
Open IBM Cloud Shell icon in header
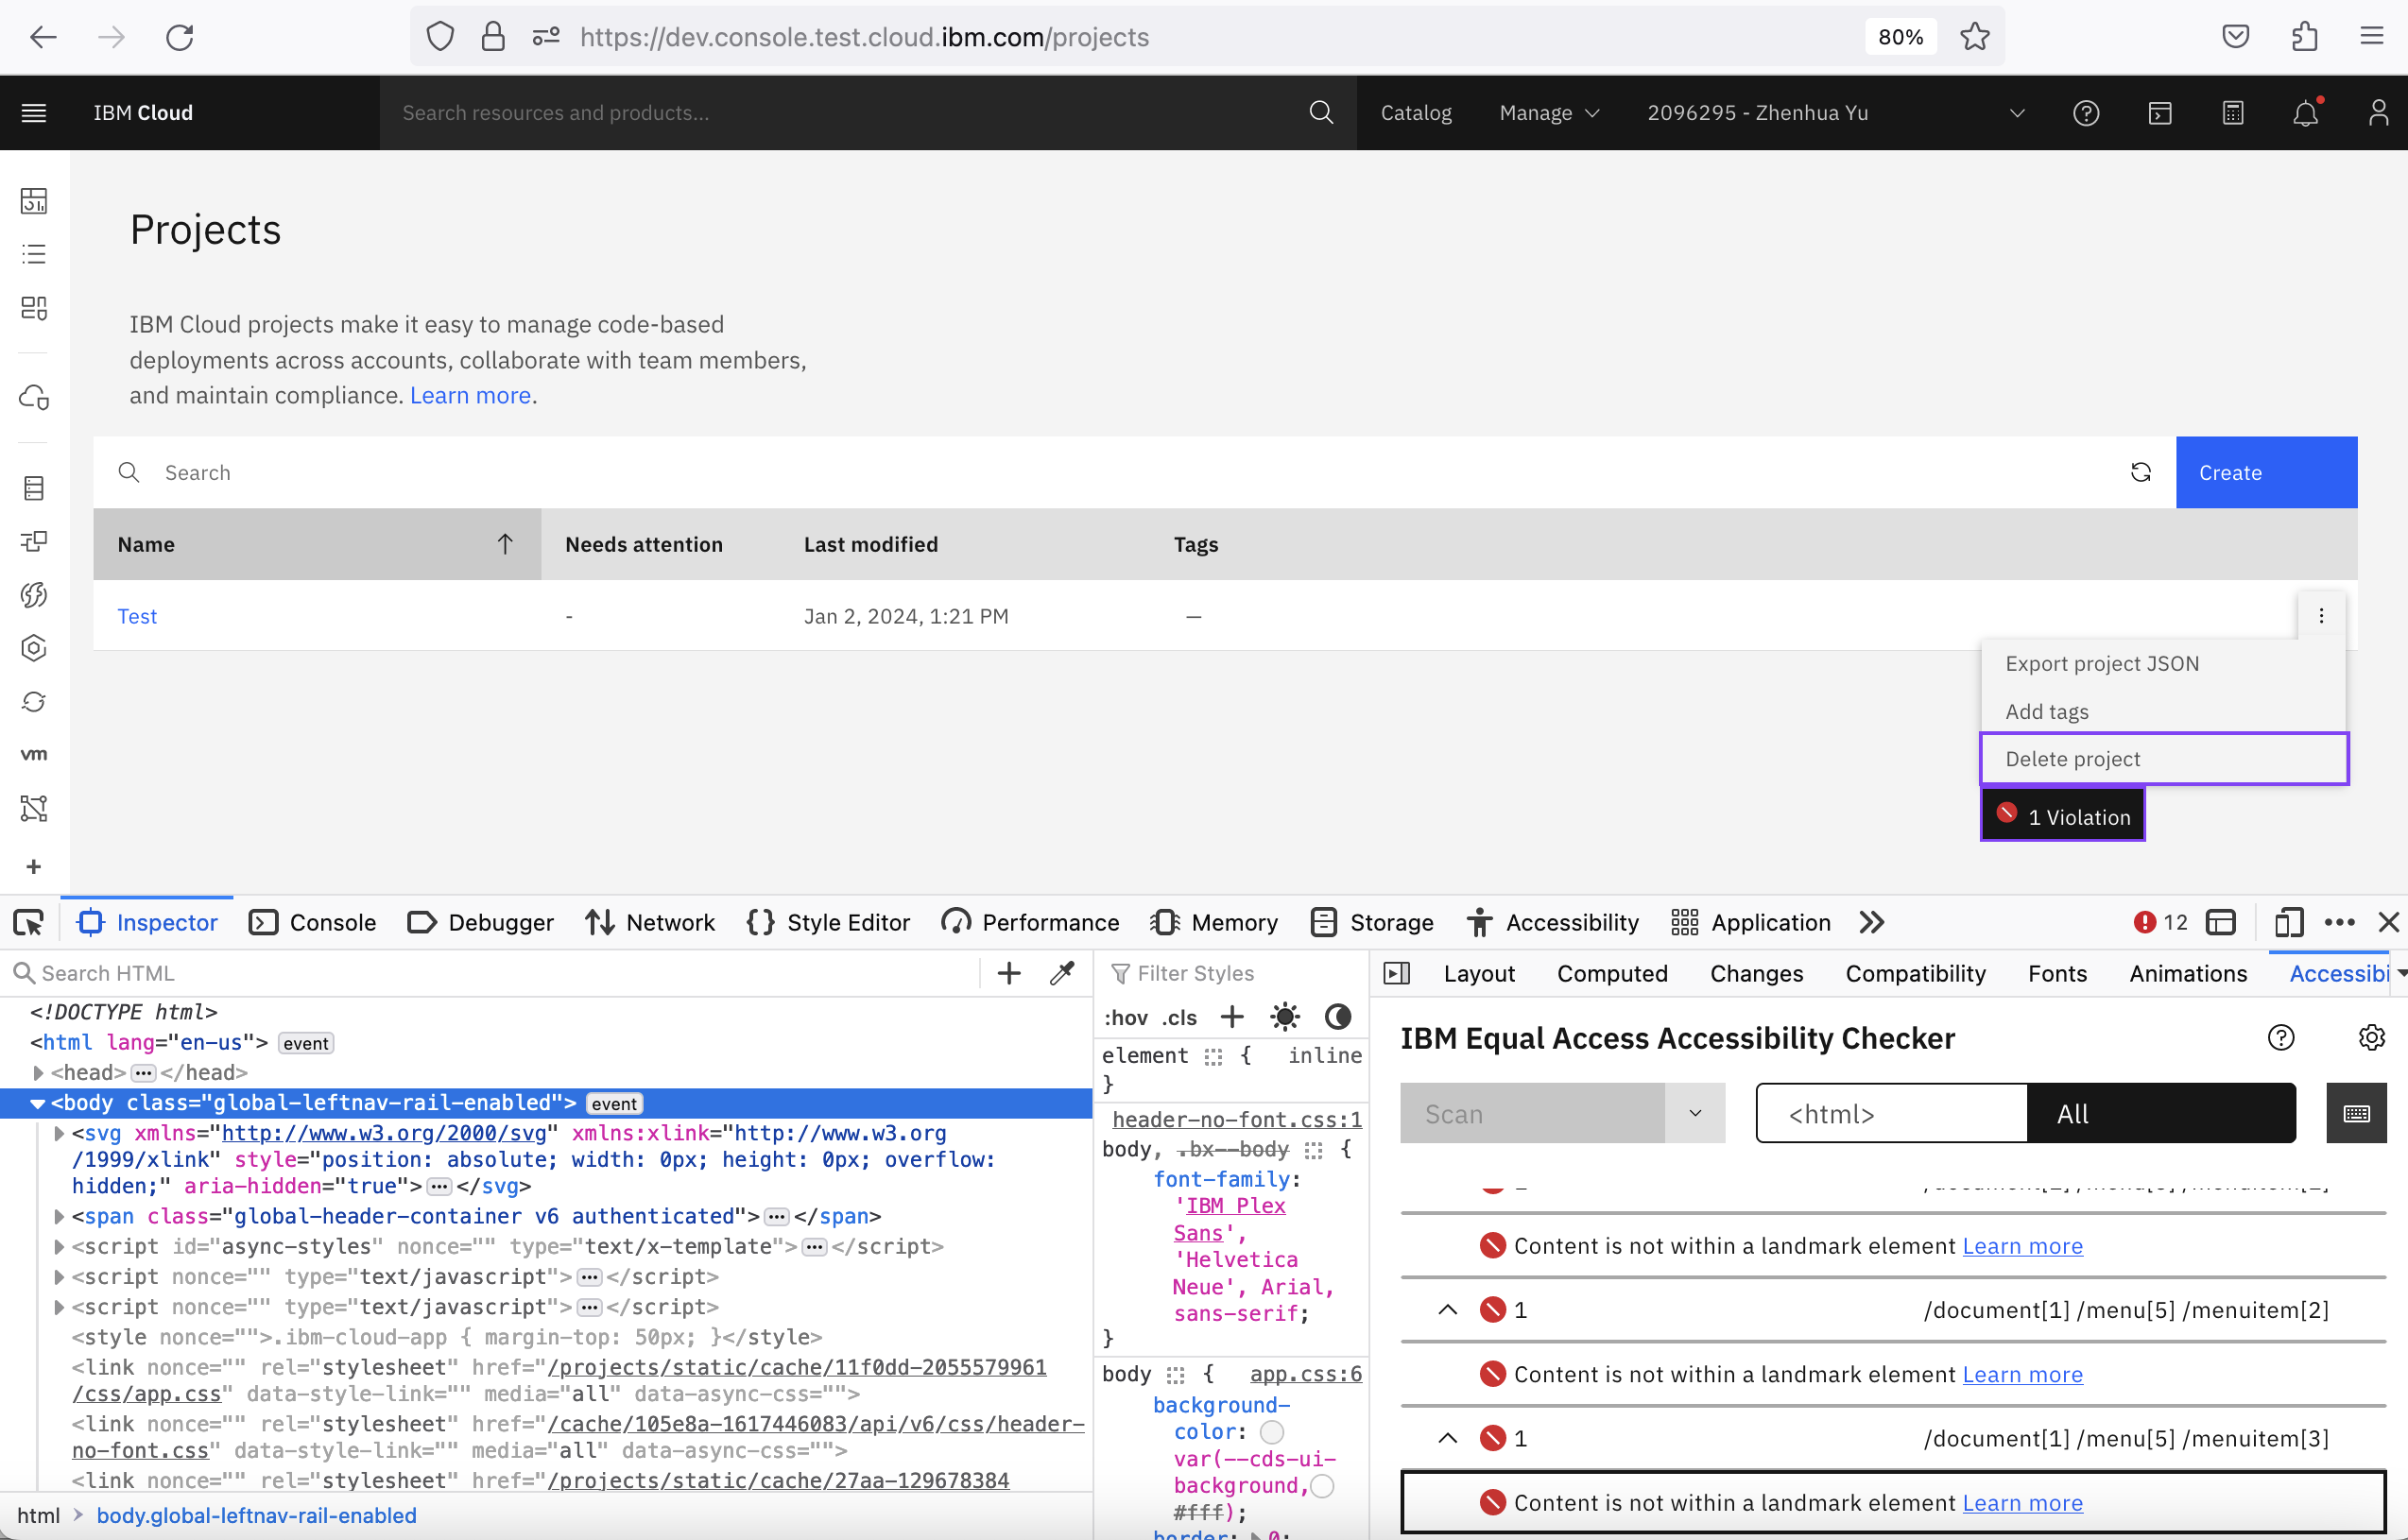click(2160, 113)
